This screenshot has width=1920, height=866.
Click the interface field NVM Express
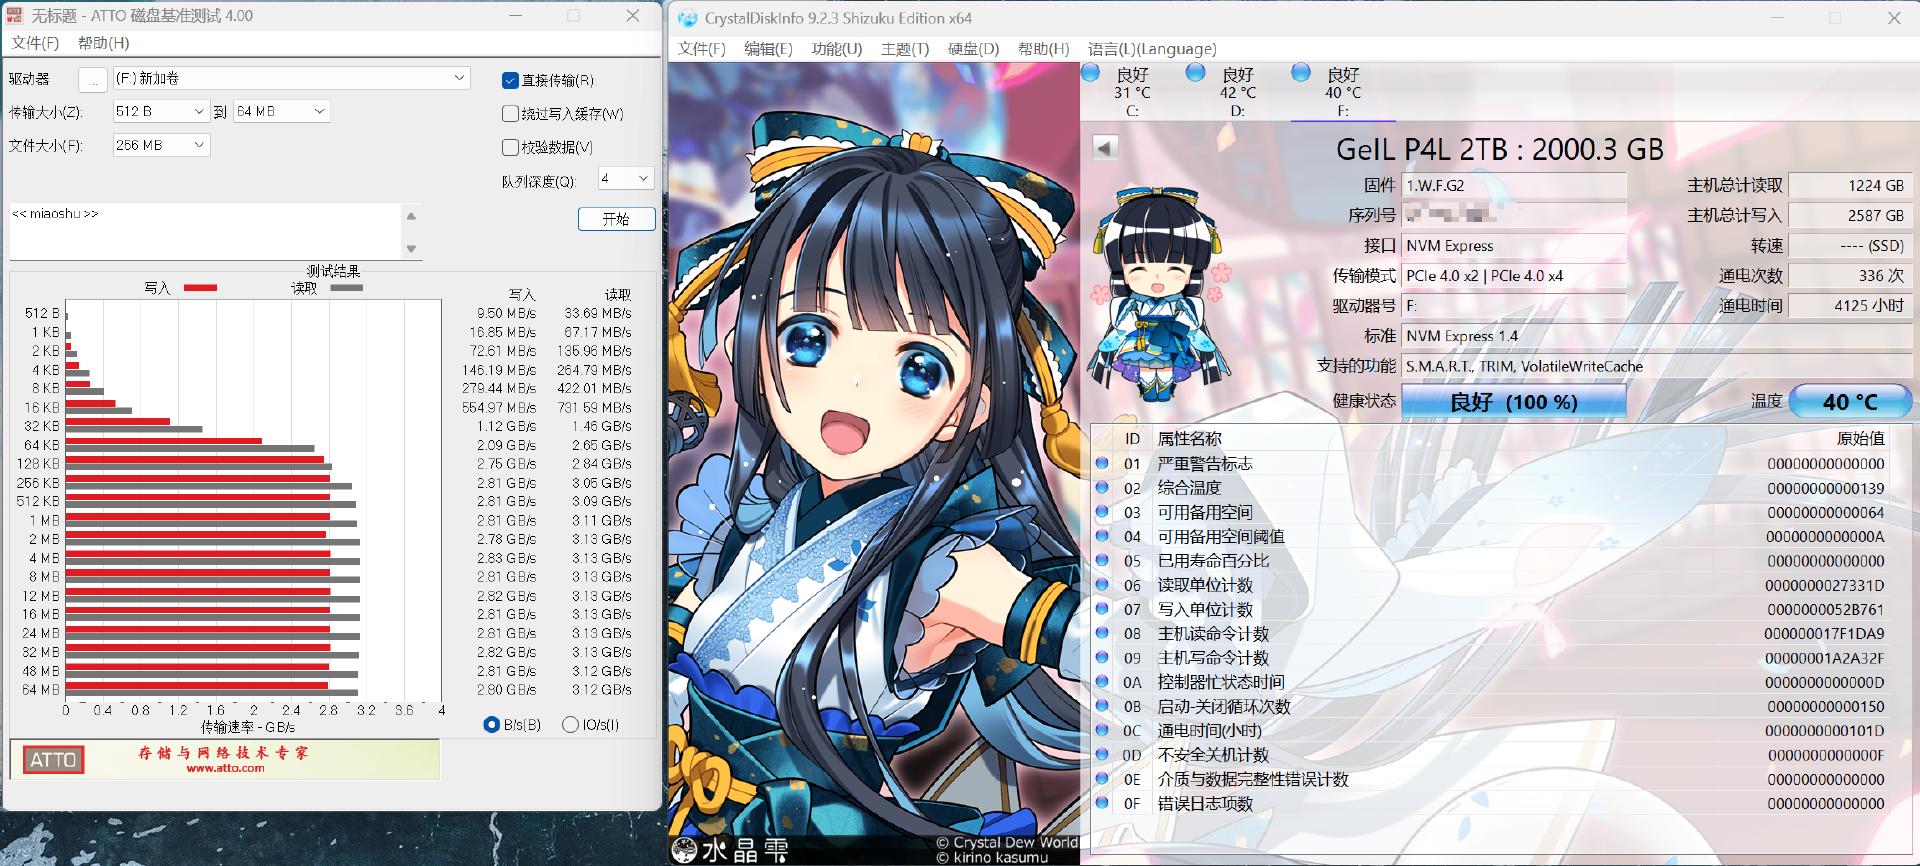tap(1514, 245)
